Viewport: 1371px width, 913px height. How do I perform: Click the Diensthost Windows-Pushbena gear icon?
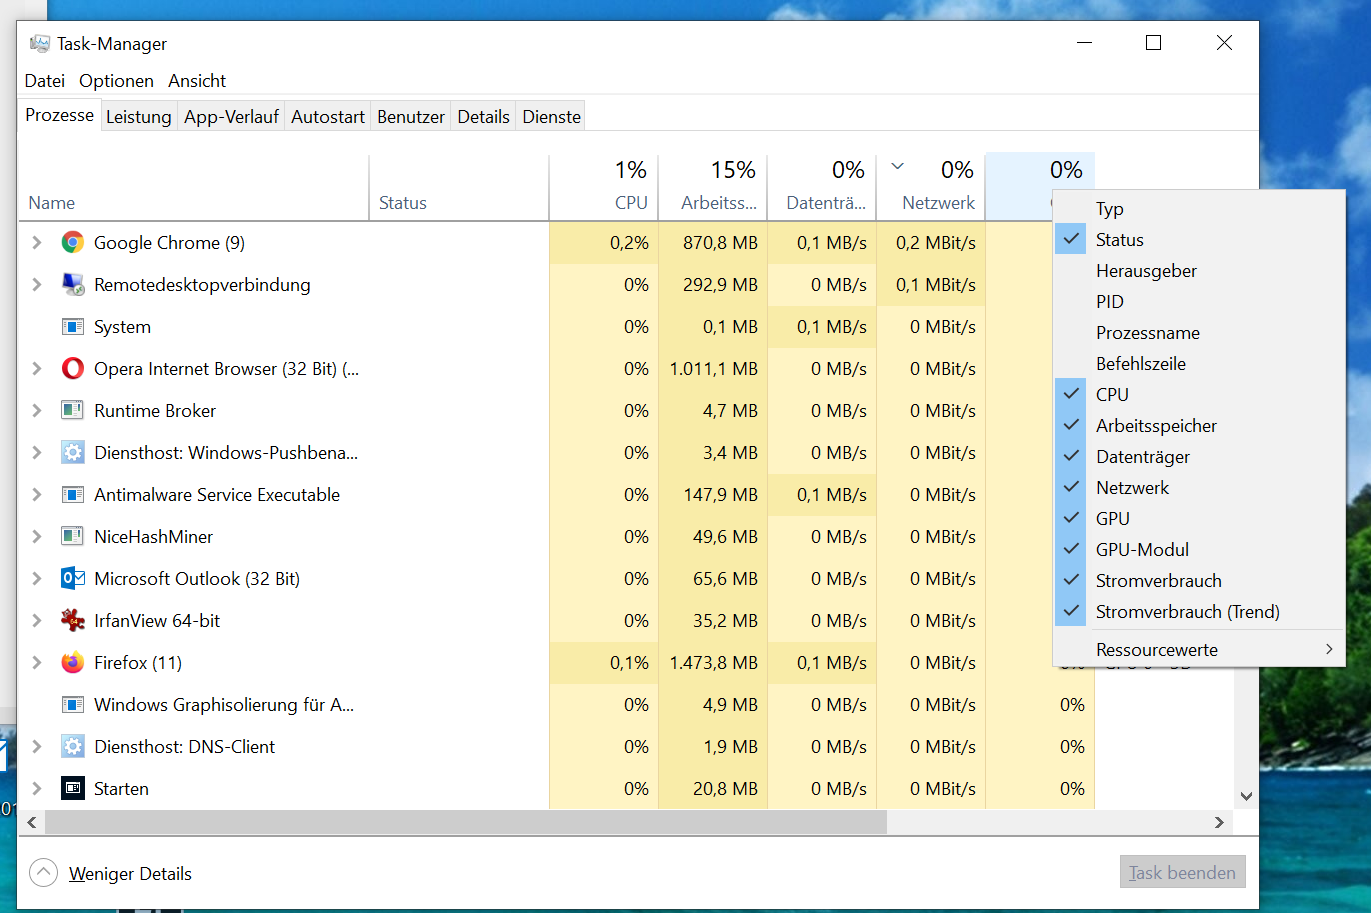[73, 453]
